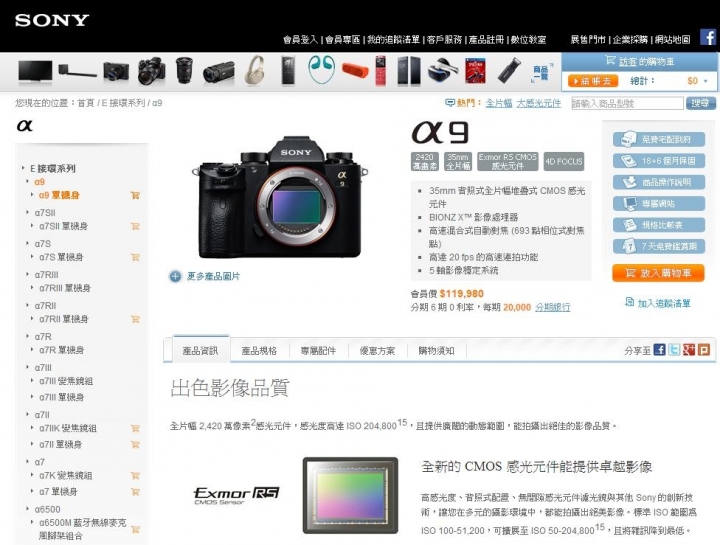Select the PlayStation VR headset category icon

tap(443, 71)
